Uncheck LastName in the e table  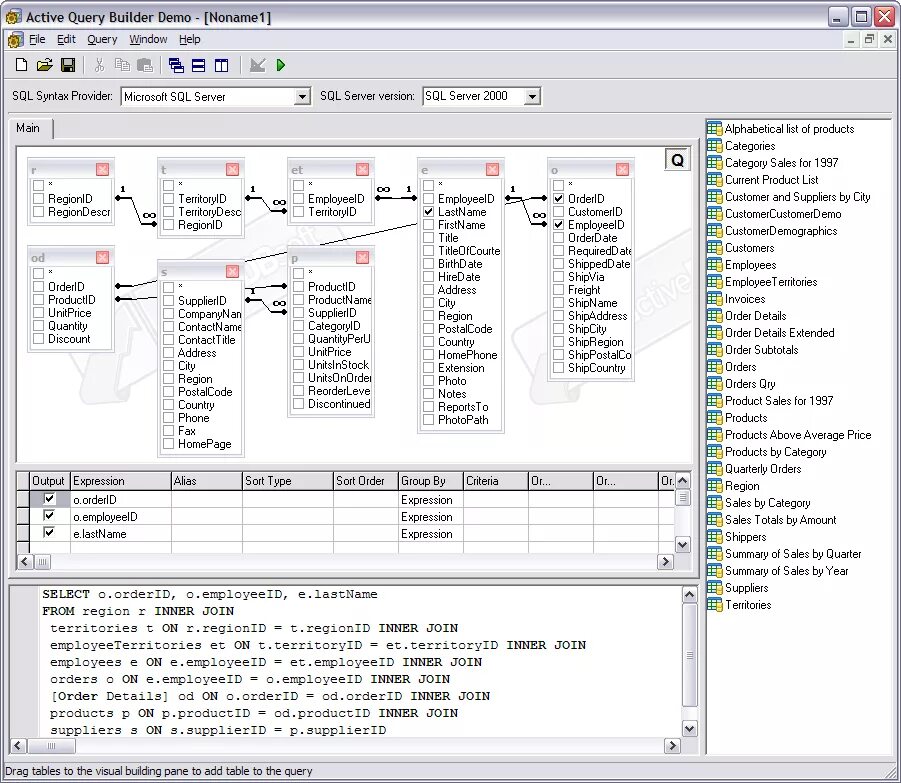(428, 212)
